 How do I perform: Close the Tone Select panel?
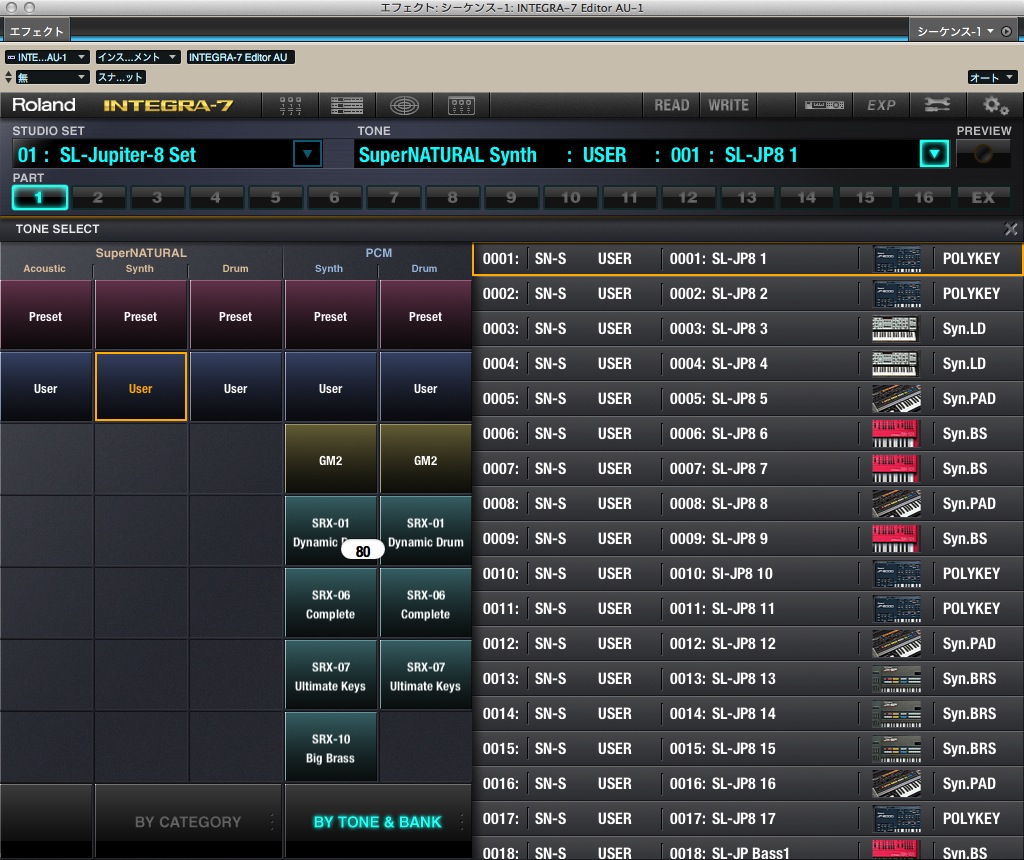pyautogui.click(x=1010, y=229)
